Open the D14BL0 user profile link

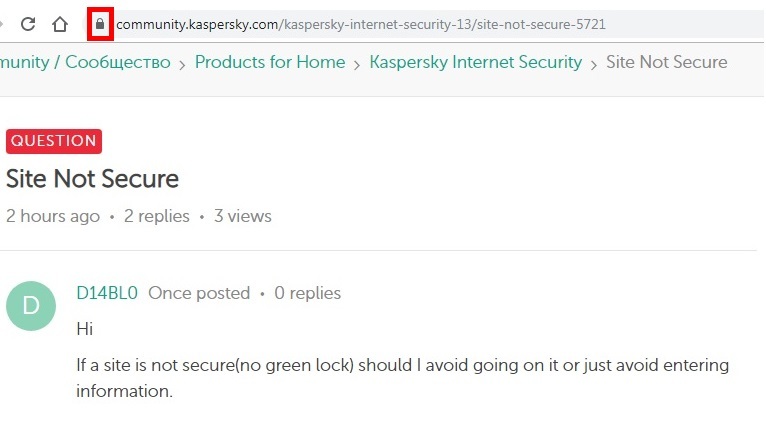(107, 293)
